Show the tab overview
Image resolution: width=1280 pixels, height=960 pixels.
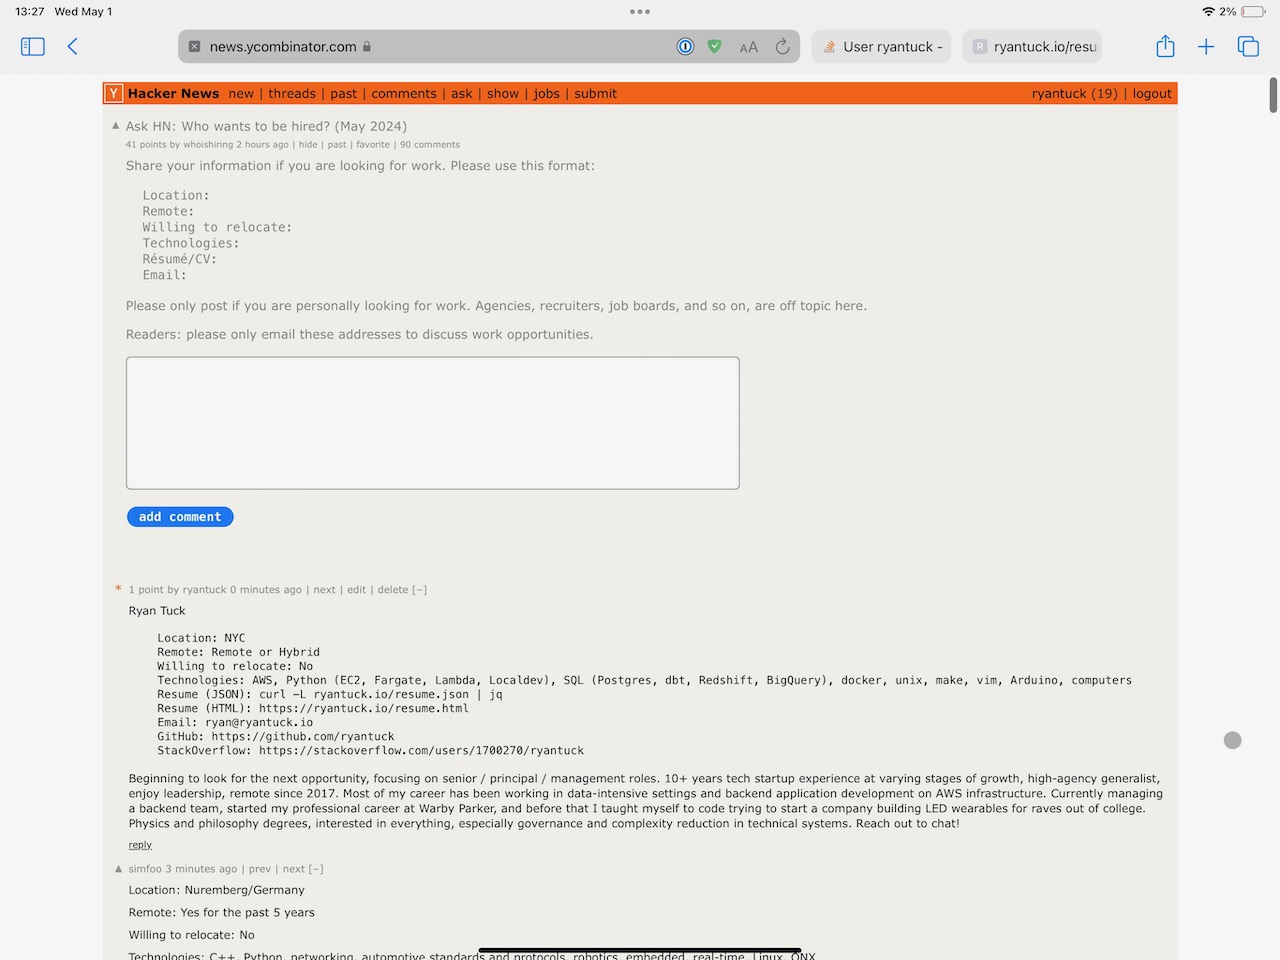1248,46
